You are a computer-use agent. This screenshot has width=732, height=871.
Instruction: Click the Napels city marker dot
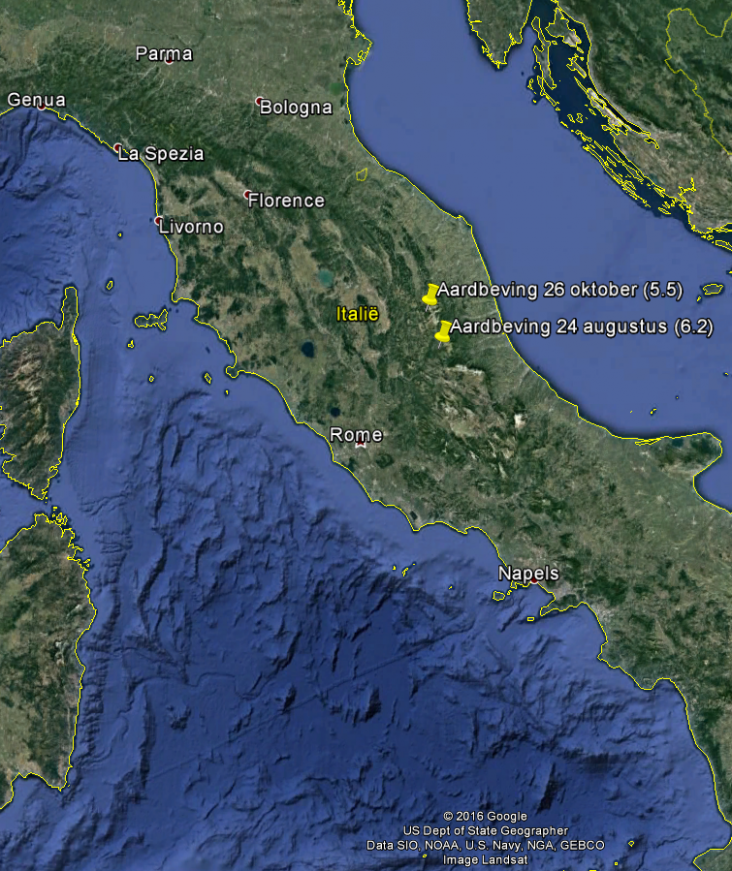534,580
